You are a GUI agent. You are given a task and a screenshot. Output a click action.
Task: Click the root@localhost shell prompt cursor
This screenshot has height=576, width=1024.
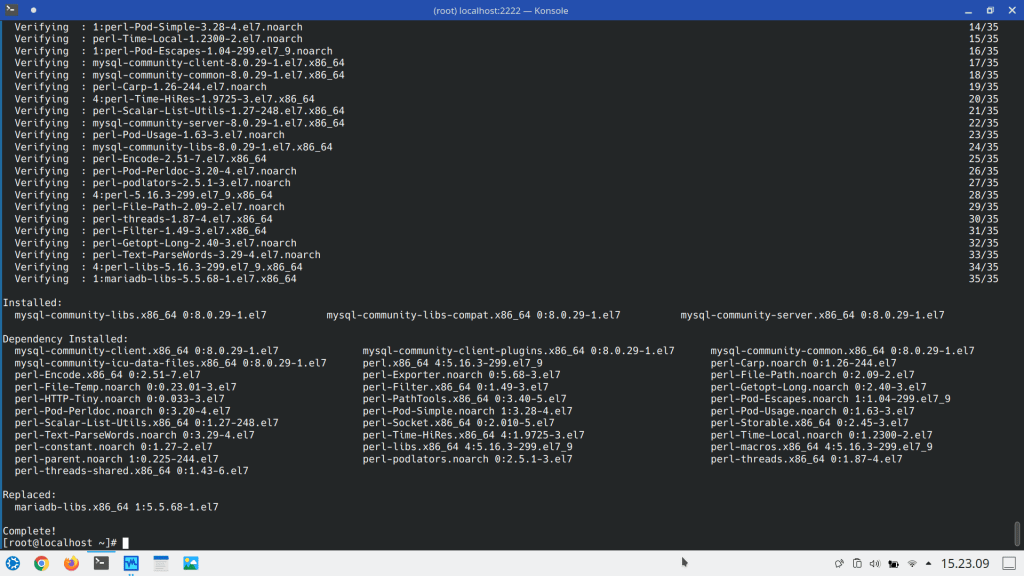[125, 543]
